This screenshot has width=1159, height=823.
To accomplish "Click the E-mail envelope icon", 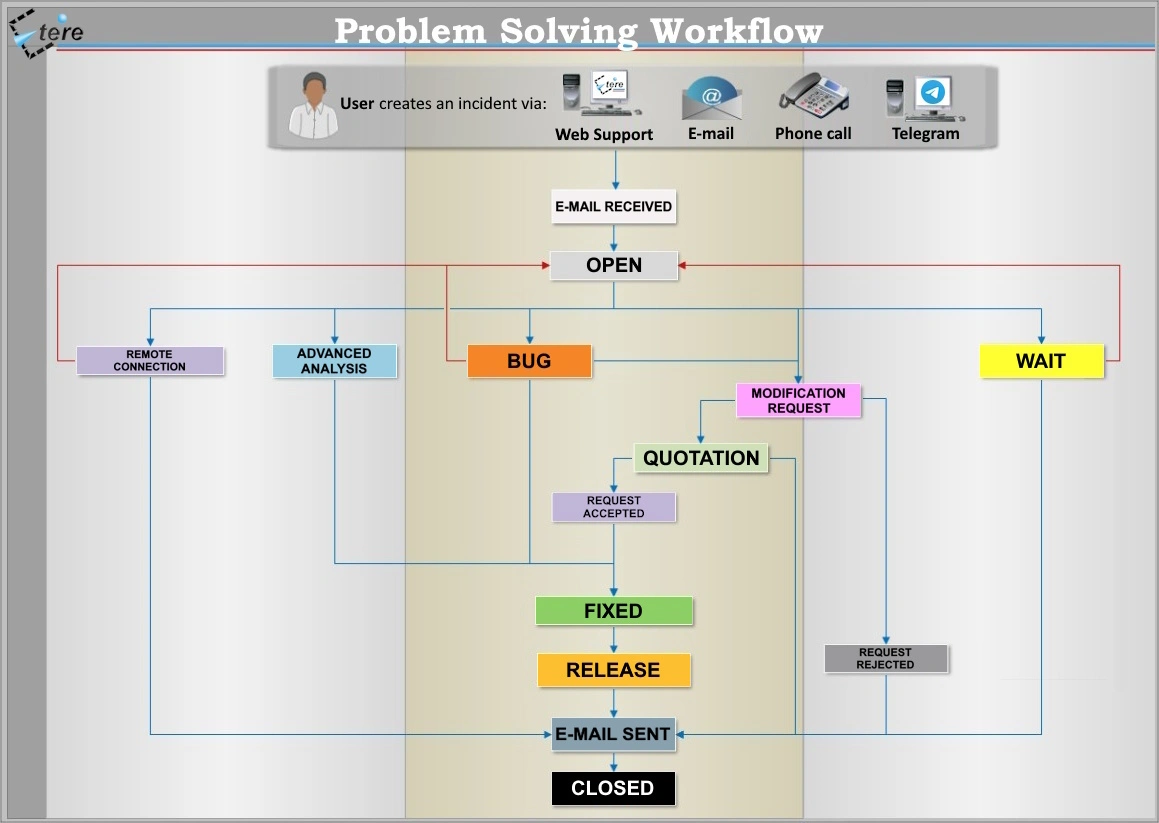I will 711,99.
